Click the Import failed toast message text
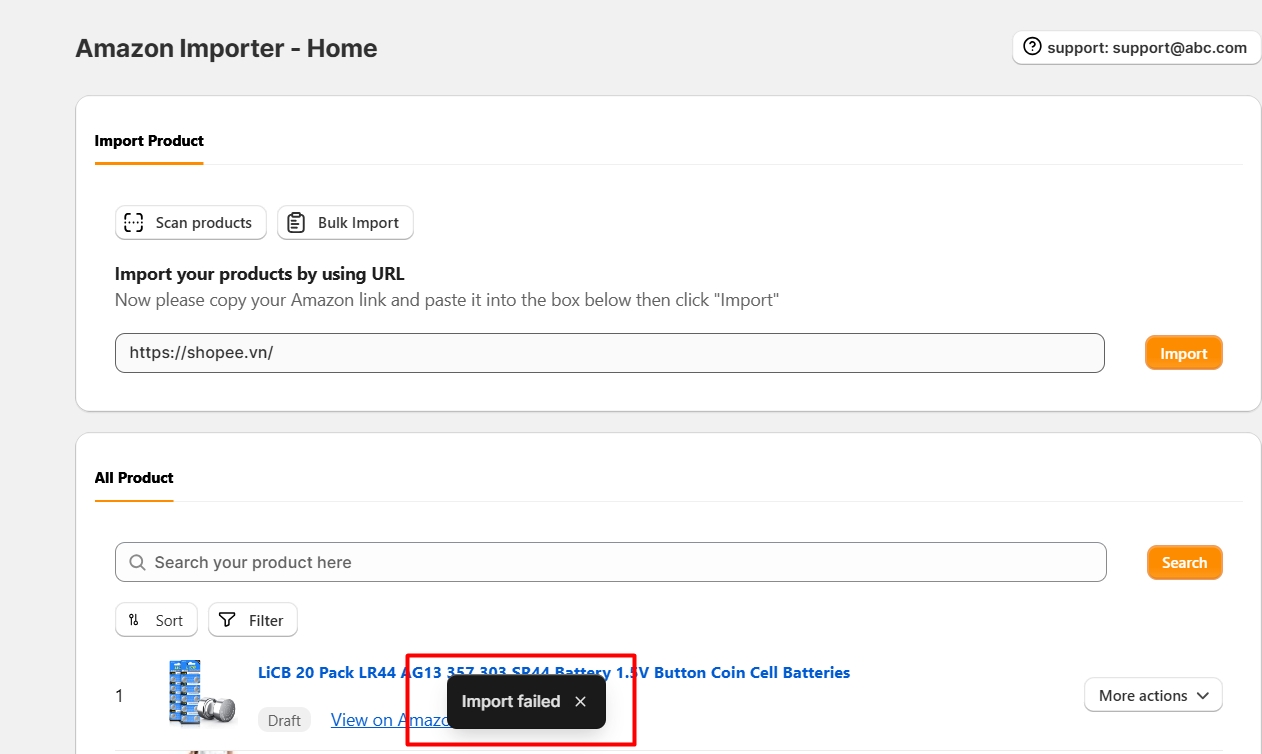1262x754 pixels. (x=510, y=702)
